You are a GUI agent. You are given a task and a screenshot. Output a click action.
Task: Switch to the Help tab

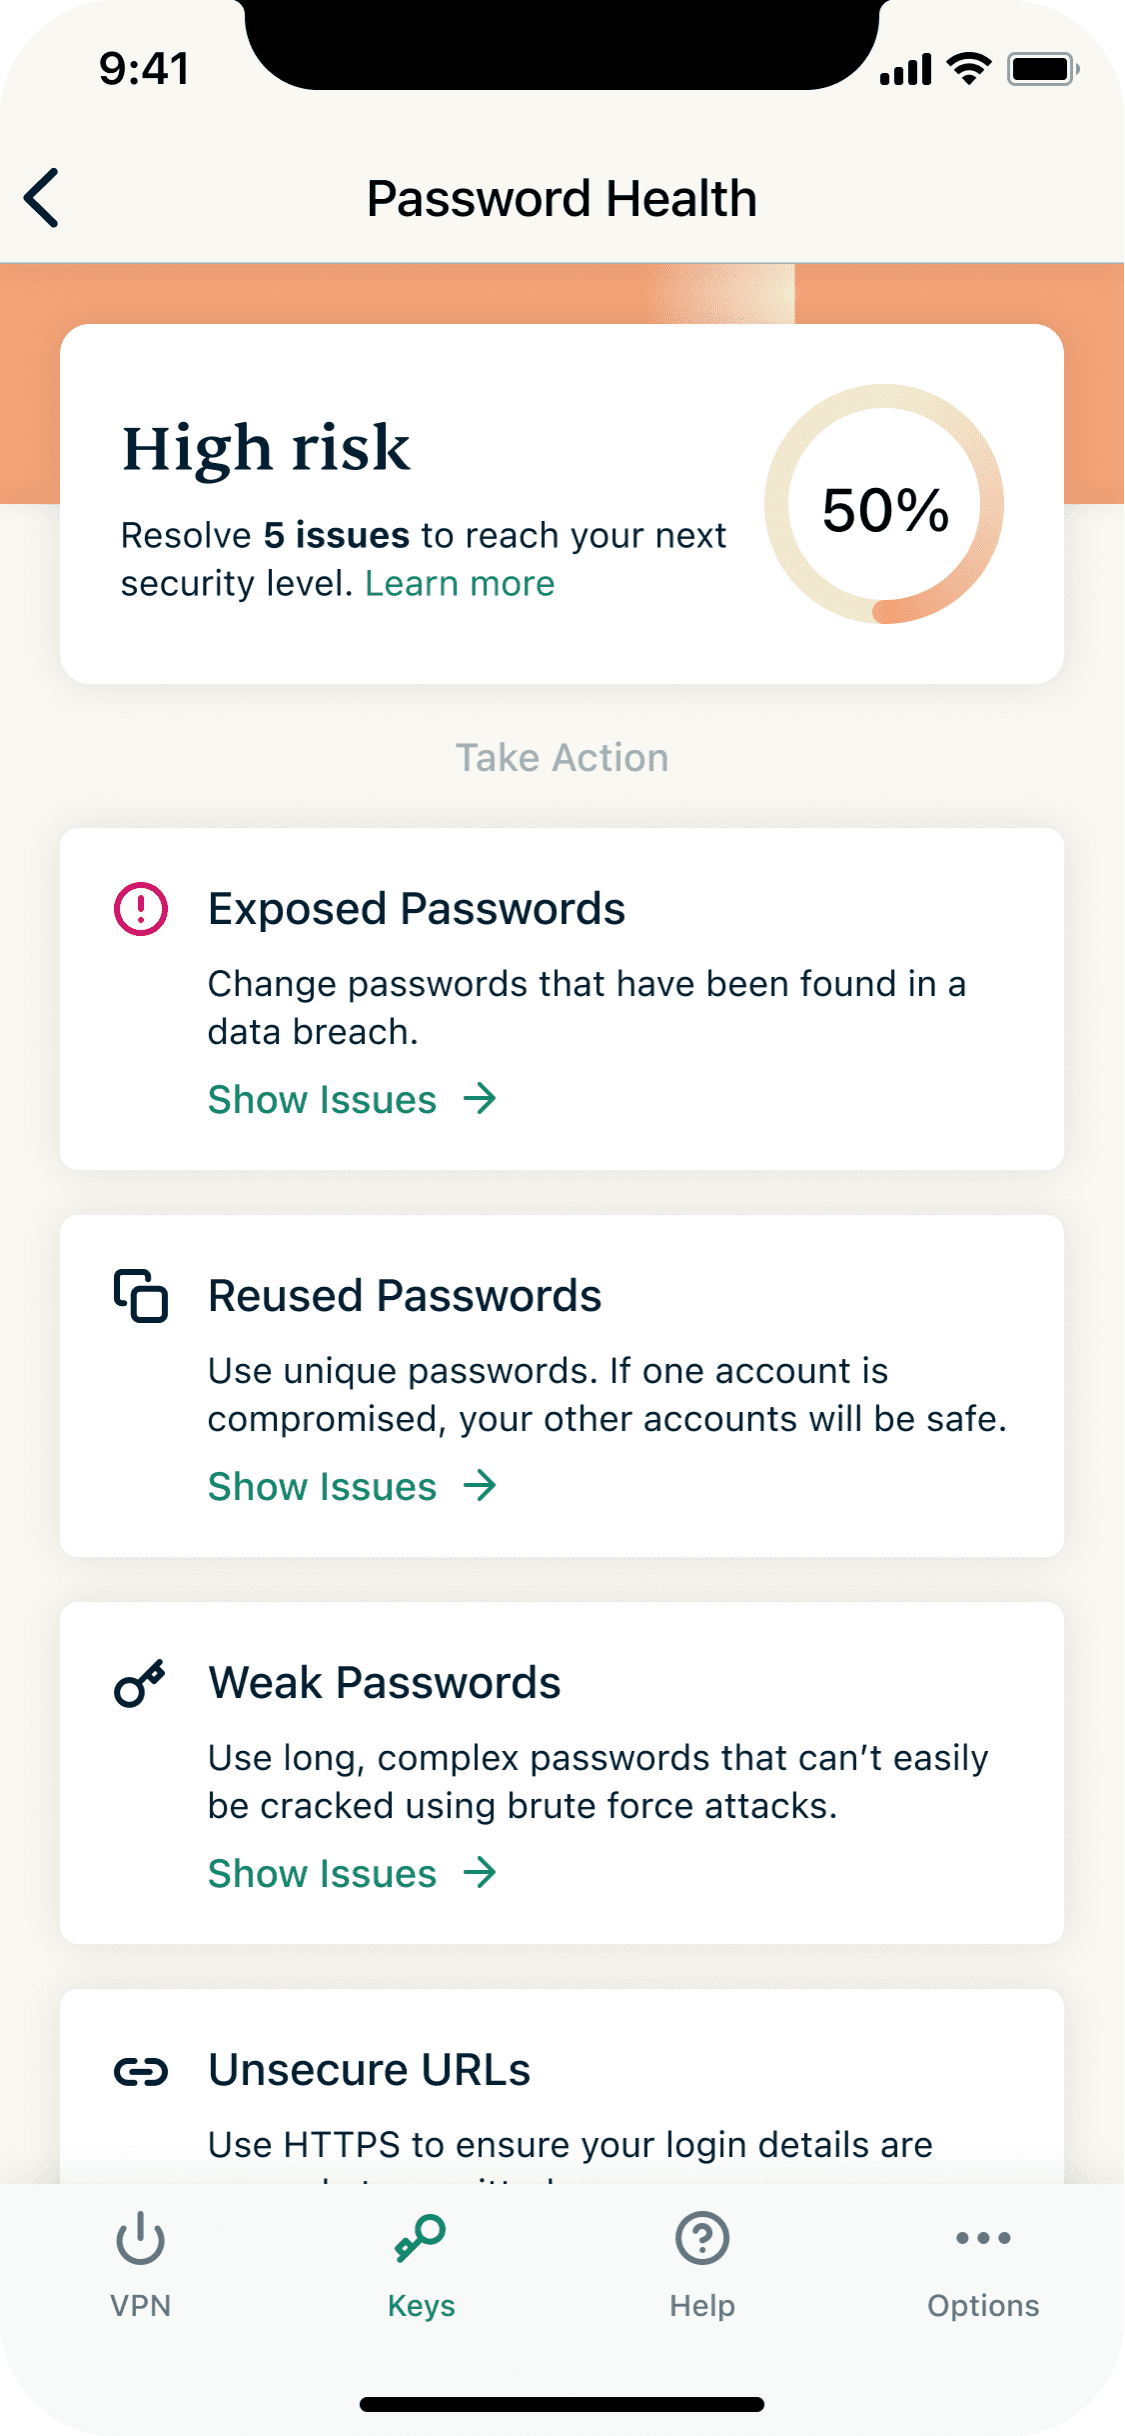click(x=702, y=2270)
